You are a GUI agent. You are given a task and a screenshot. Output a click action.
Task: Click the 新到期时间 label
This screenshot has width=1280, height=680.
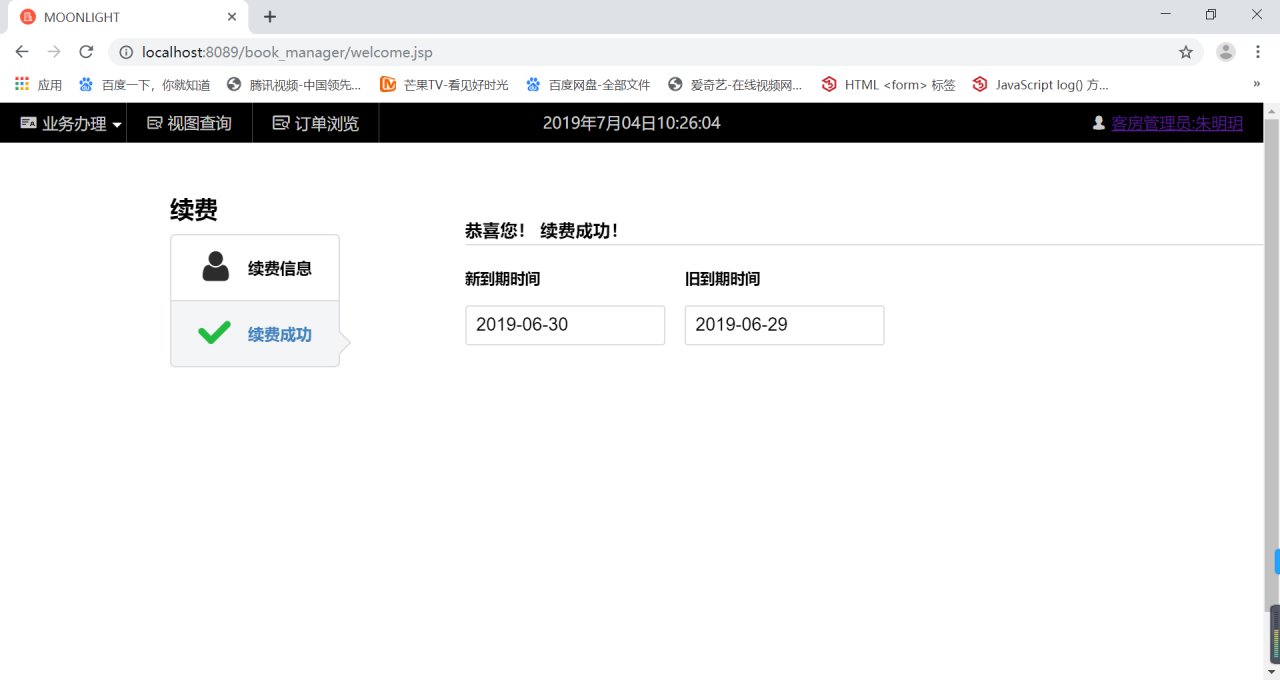pos(502,279)
